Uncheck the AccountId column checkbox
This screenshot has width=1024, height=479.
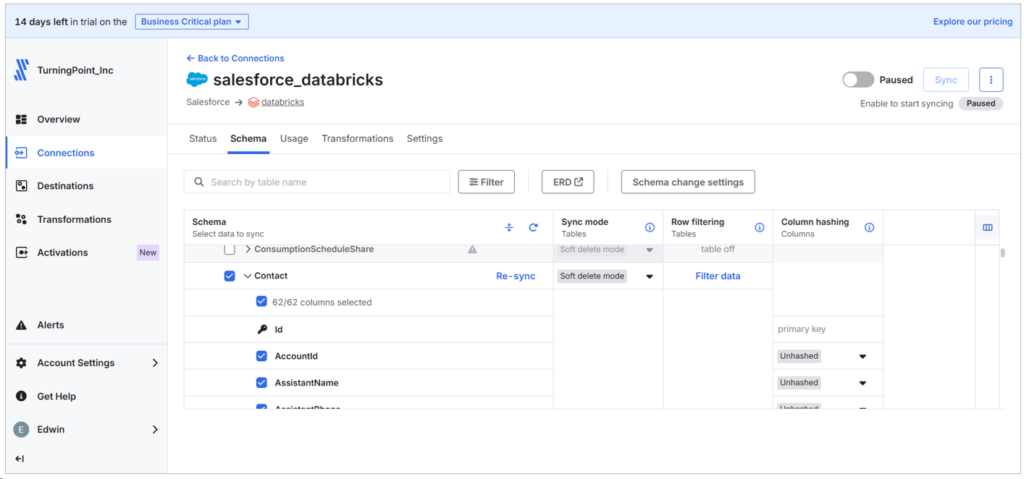click(x=261, y=356)
